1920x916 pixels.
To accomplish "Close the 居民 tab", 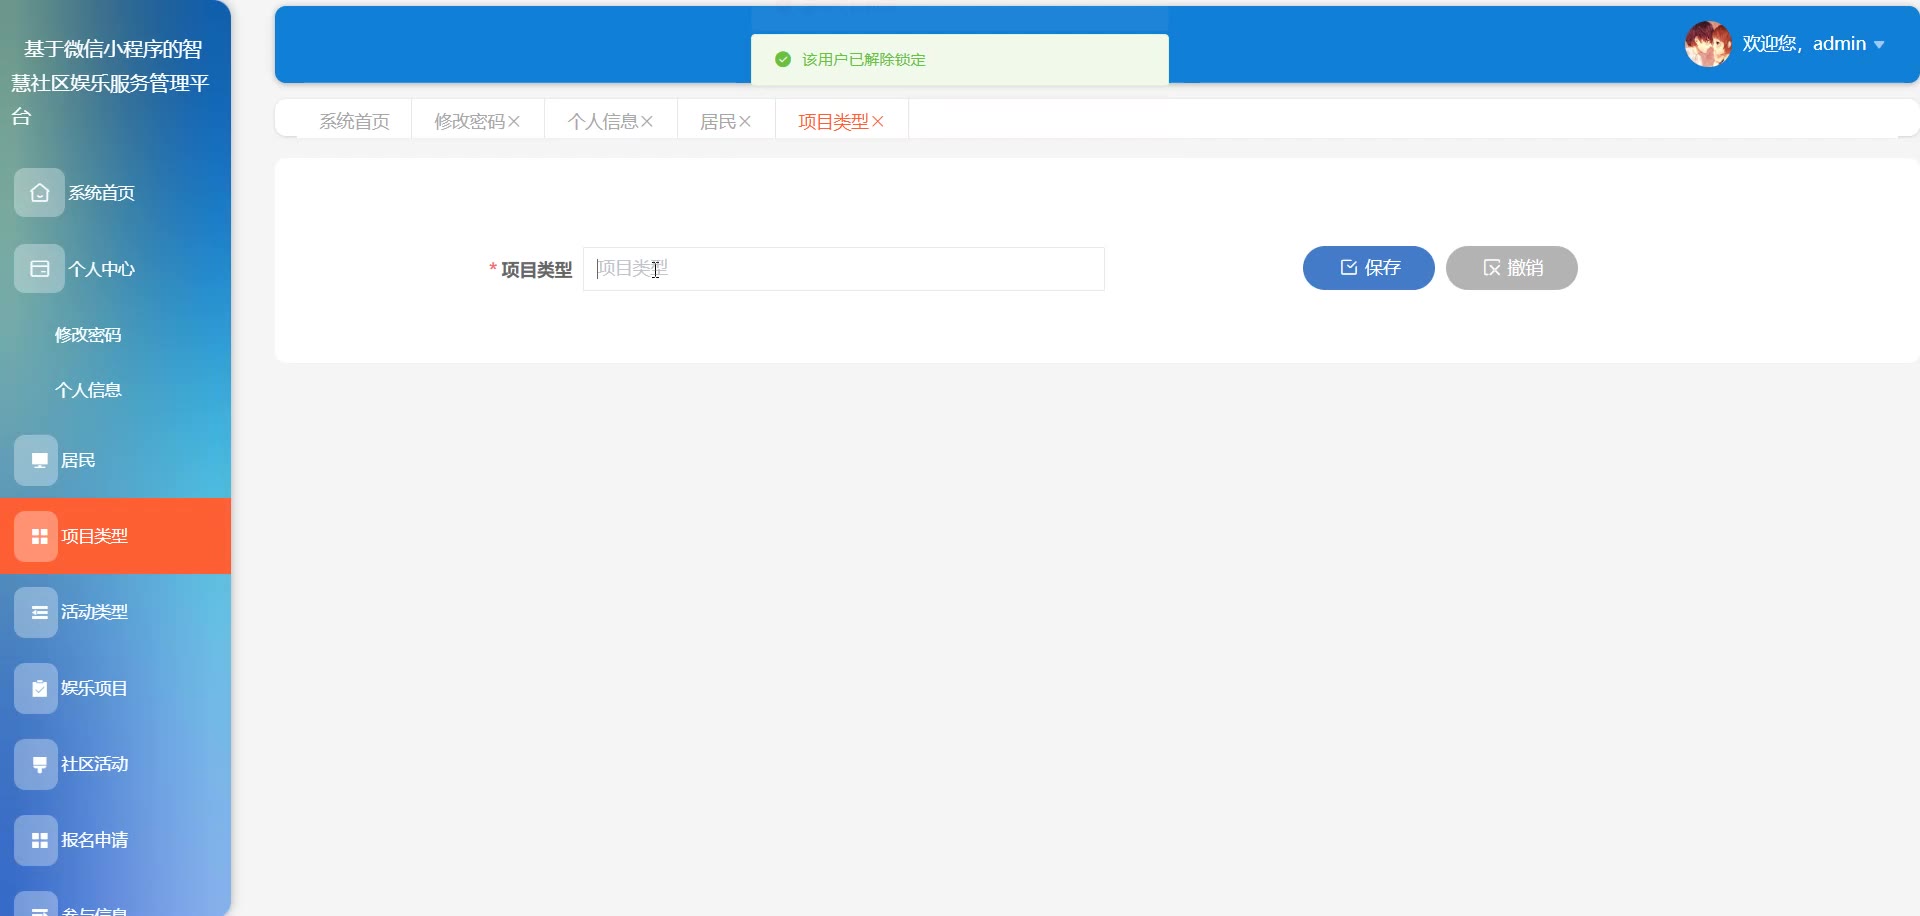I will click(x=745, y=122).
